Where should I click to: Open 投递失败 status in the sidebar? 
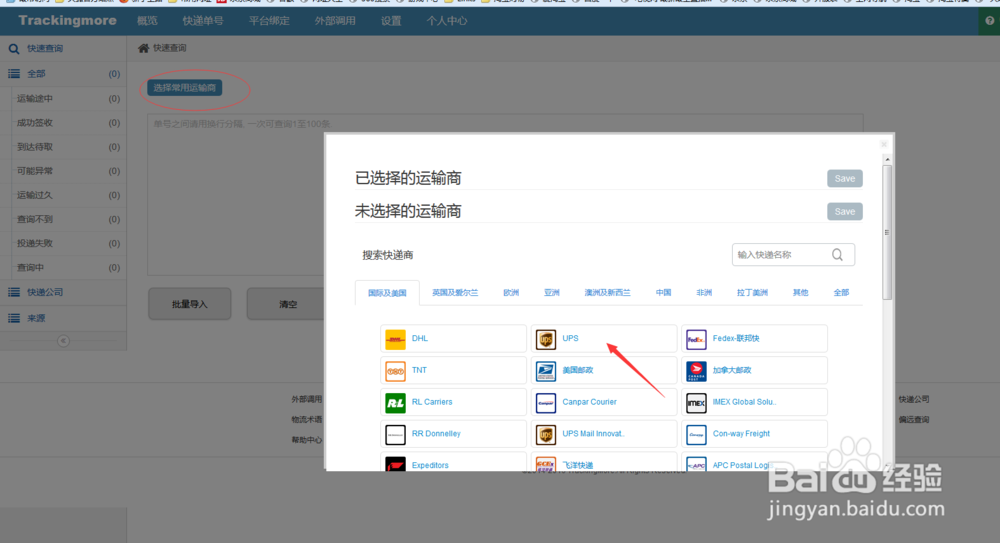click(x=64, y=244)
